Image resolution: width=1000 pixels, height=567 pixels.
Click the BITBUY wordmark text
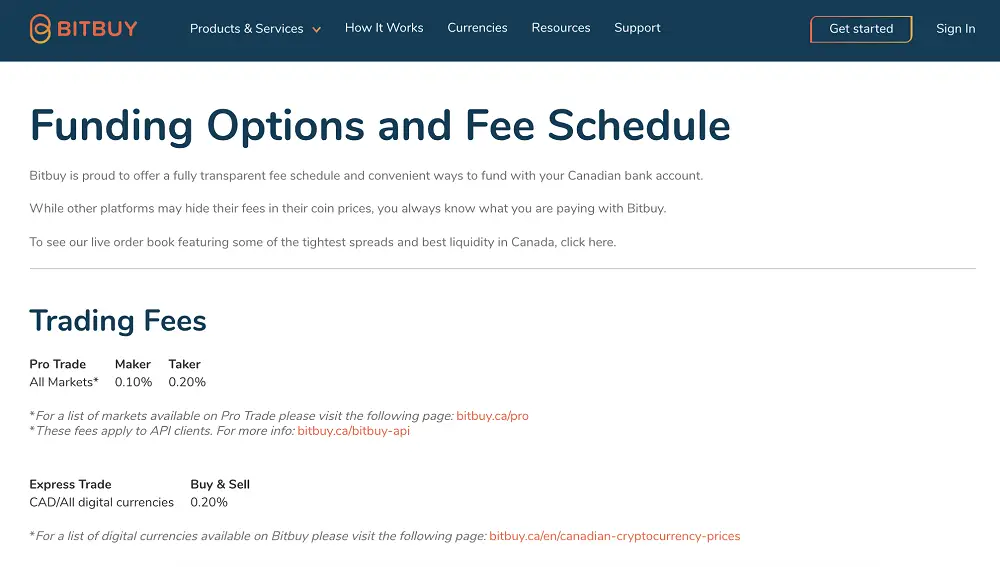point(98,29)
